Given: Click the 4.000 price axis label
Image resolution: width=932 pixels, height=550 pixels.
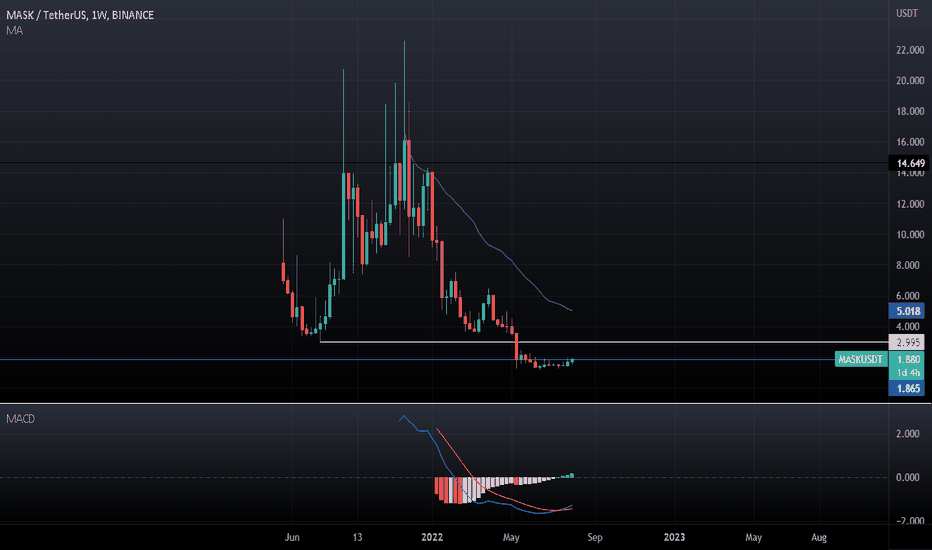Looking at the screenshot, I should [910, 326].
